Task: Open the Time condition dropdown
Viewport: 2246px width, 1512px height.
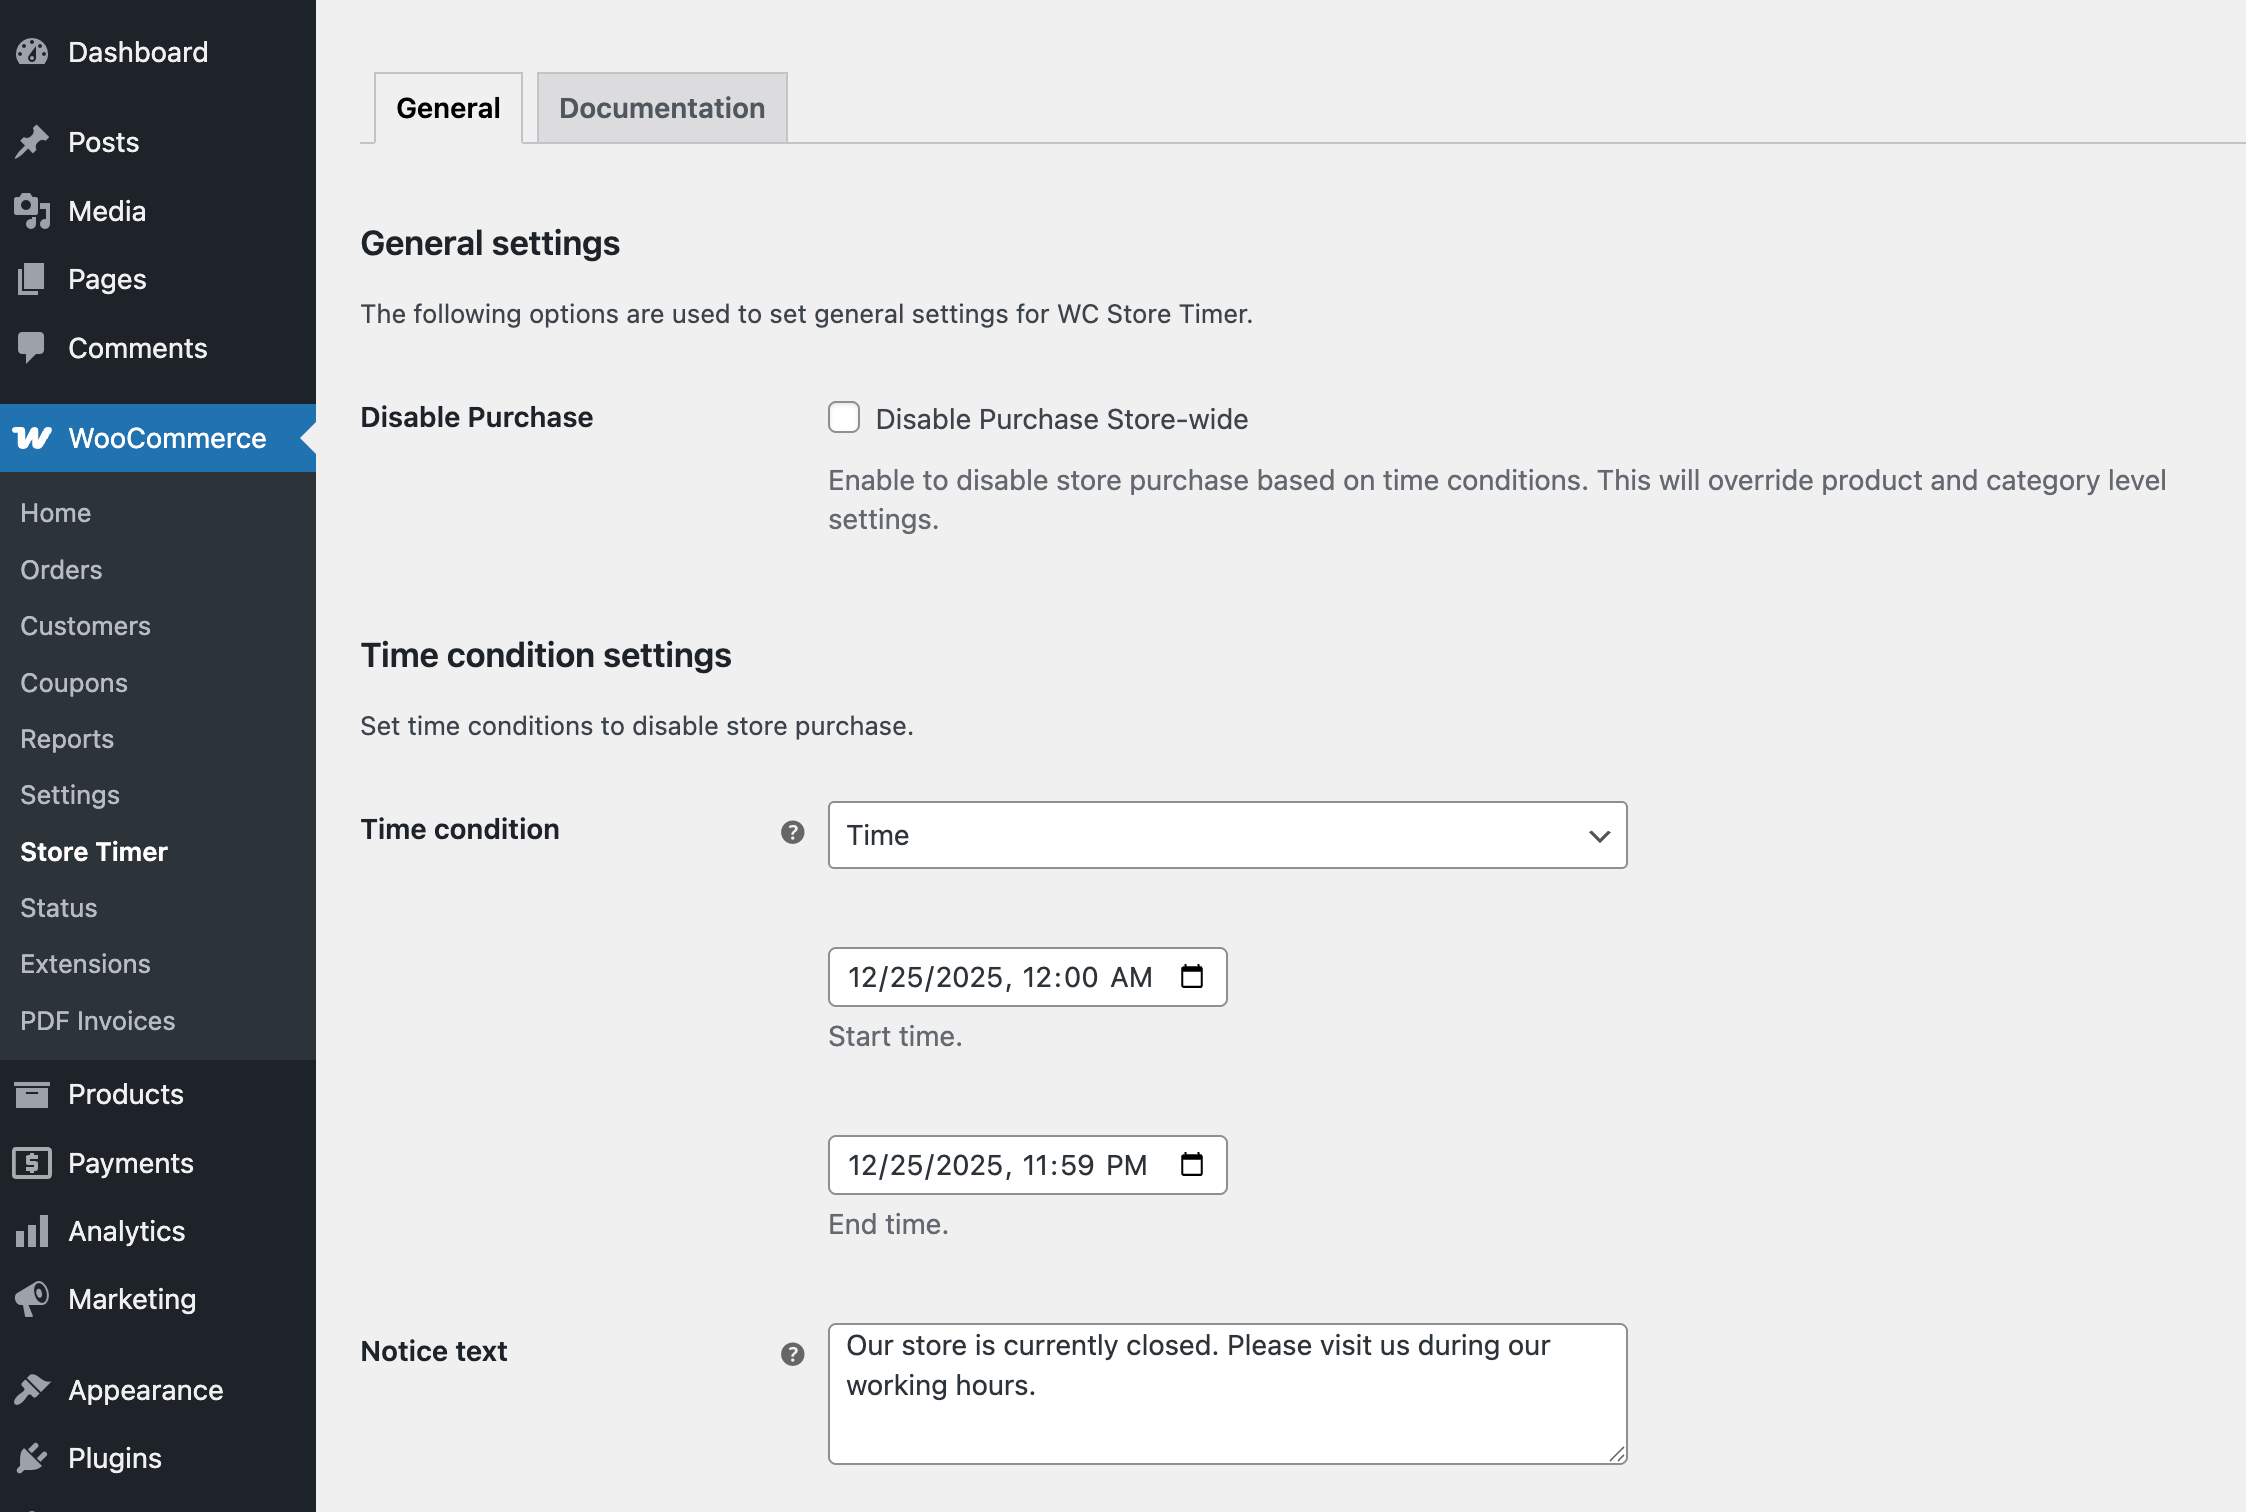Action: (1227, 835)
